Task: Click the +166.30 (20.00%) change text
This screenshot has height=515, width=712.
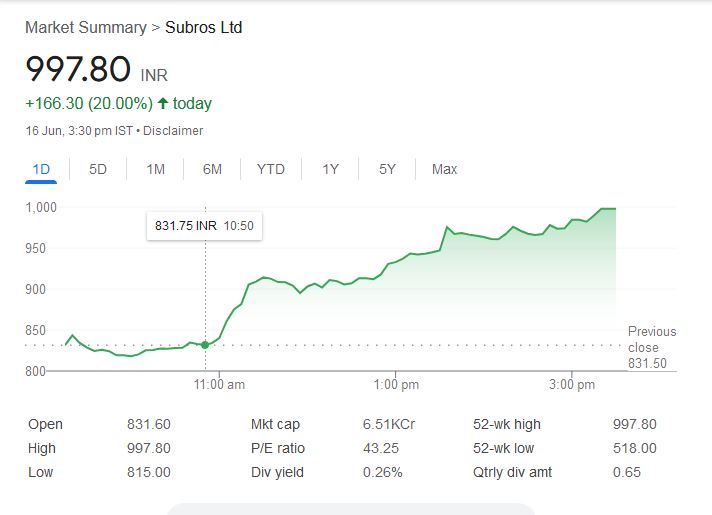Action: [x=89, y=104]
